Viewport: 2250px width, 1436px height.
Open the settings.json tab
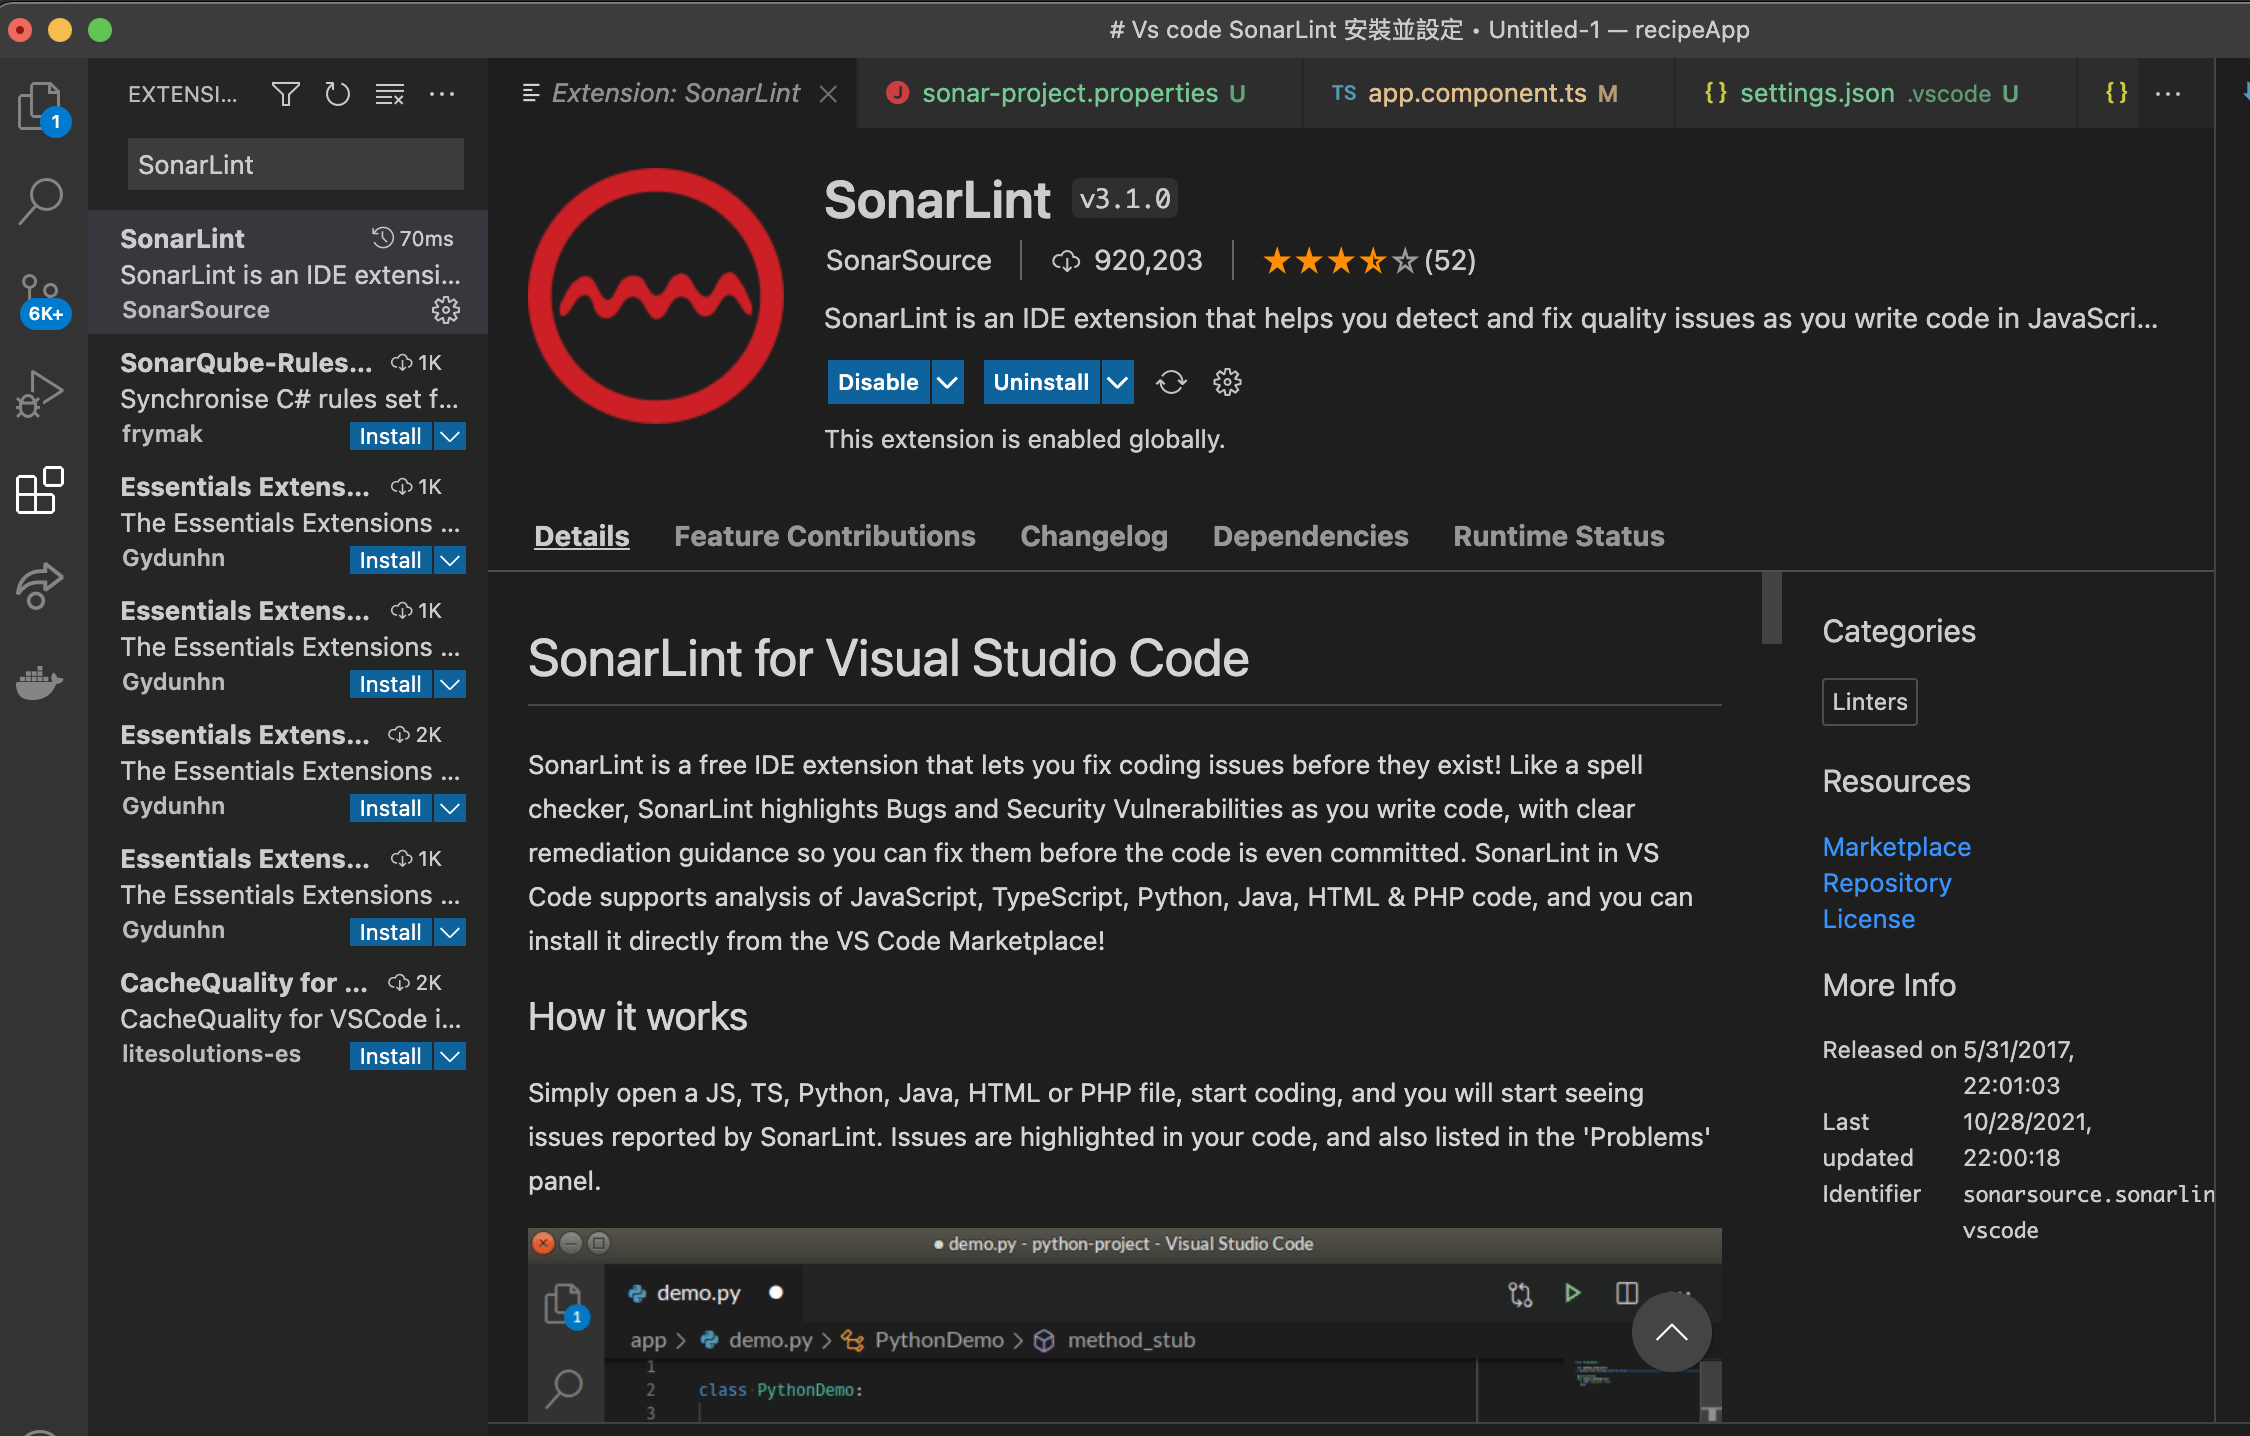point(1877,94)
